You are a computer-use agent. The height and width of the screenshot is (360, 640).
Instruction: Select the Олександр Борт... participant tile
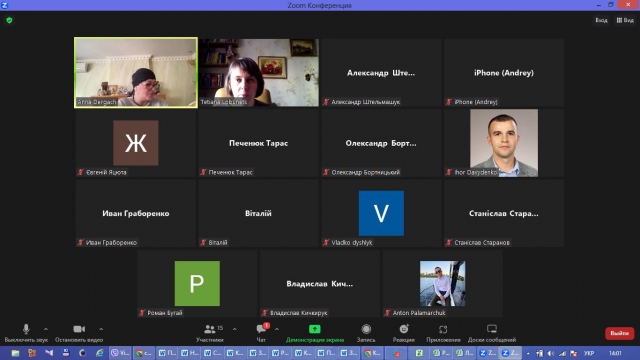(381, 143)
